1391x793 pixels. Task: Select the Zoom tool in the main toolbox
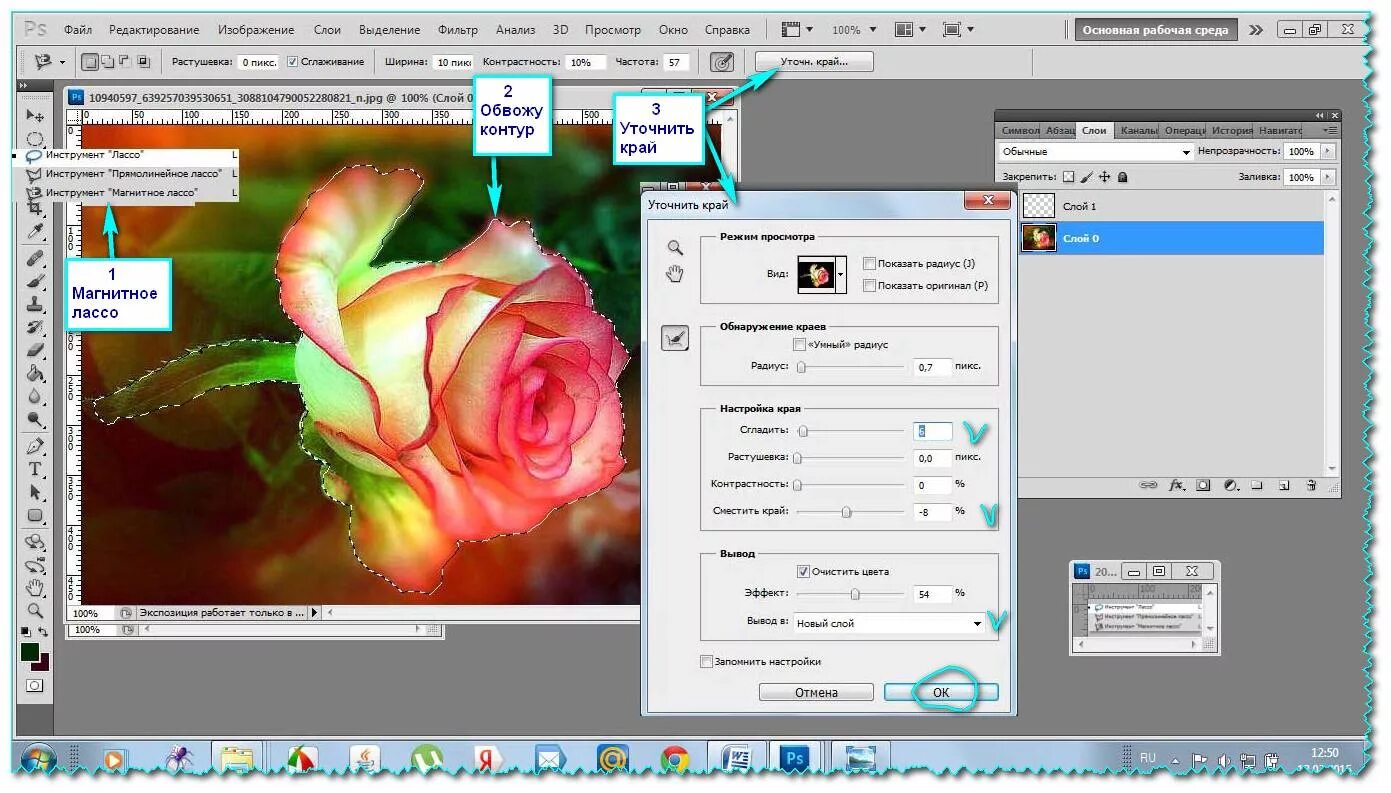pyautogui.click(x=35, y=610)
